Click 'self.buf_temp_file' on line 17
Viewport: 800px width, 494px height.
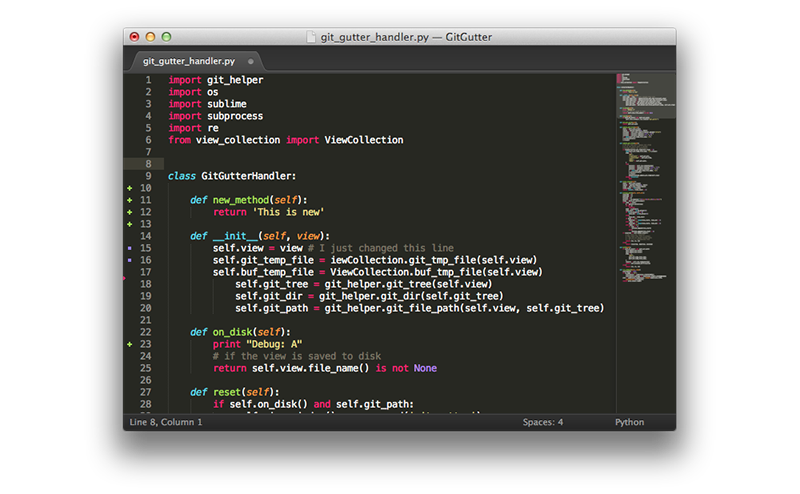click(263, 272)
